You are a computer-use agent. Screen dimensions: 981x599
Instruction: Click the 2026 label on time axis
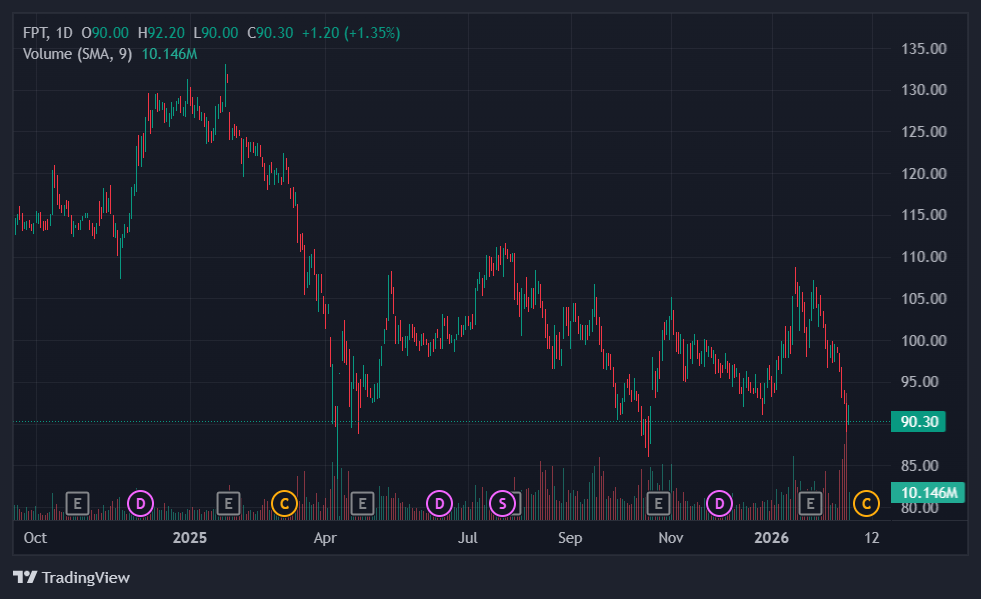click(772, 538)
